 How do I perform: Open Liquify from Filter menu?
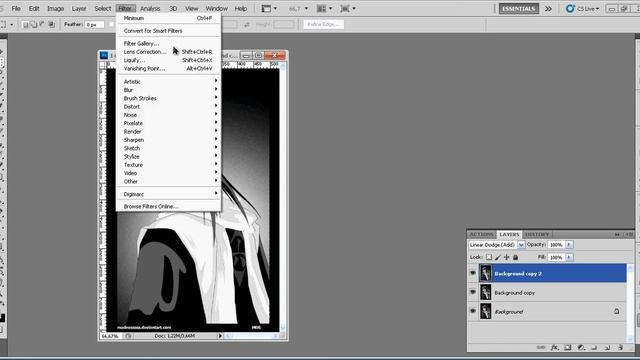coord(169,60)
